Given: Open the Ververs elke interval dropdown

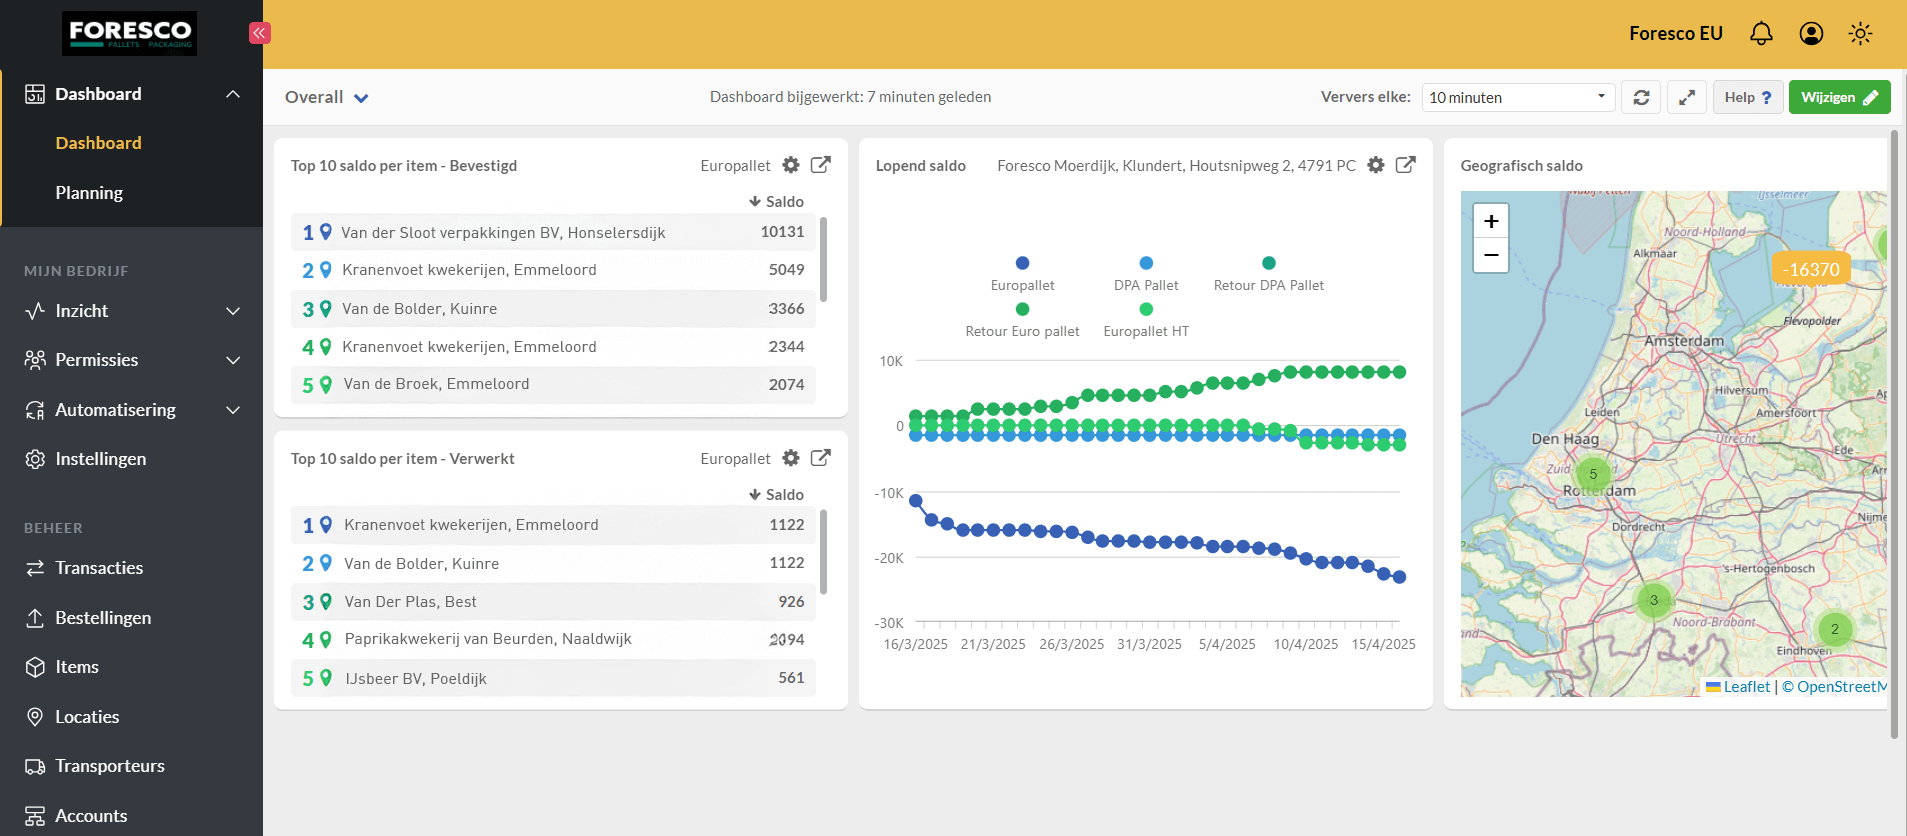Looking at the screenshot, I should (1518, 97).
